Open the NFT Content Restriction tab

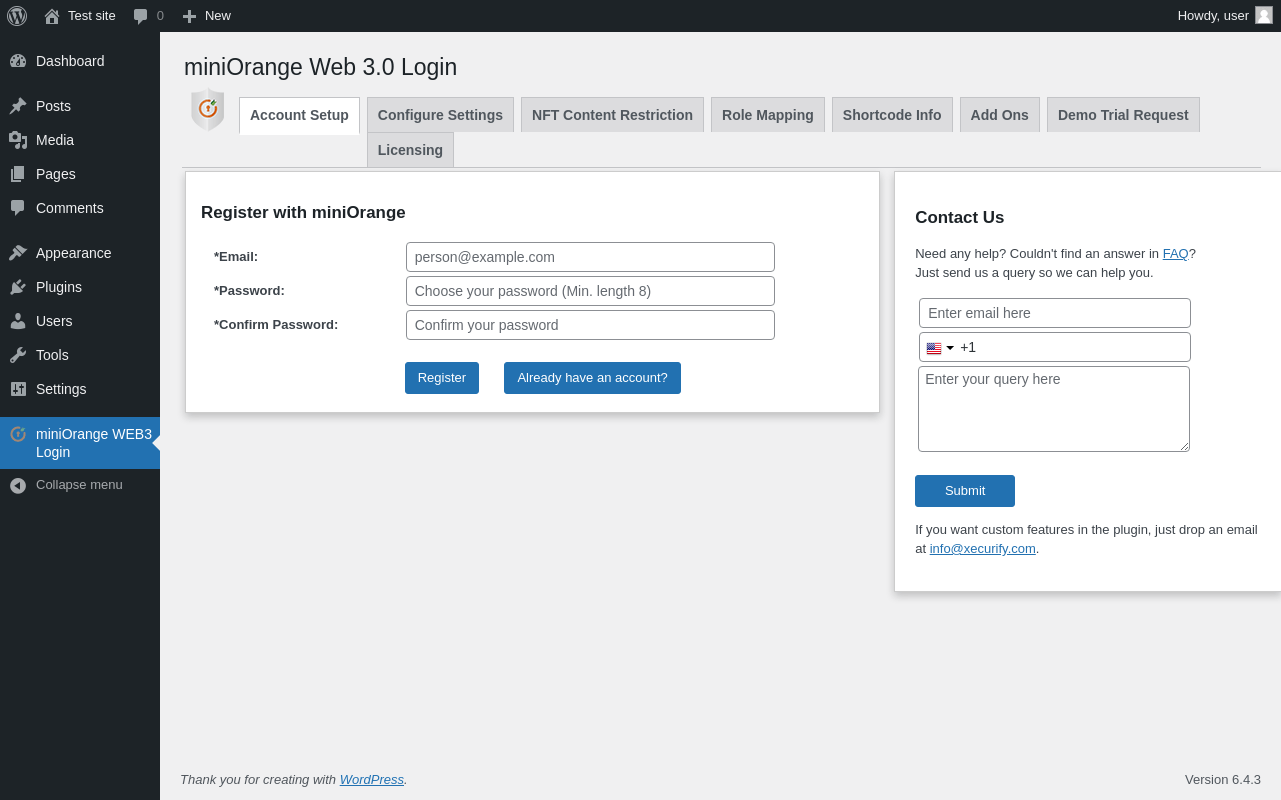[612, 115]
